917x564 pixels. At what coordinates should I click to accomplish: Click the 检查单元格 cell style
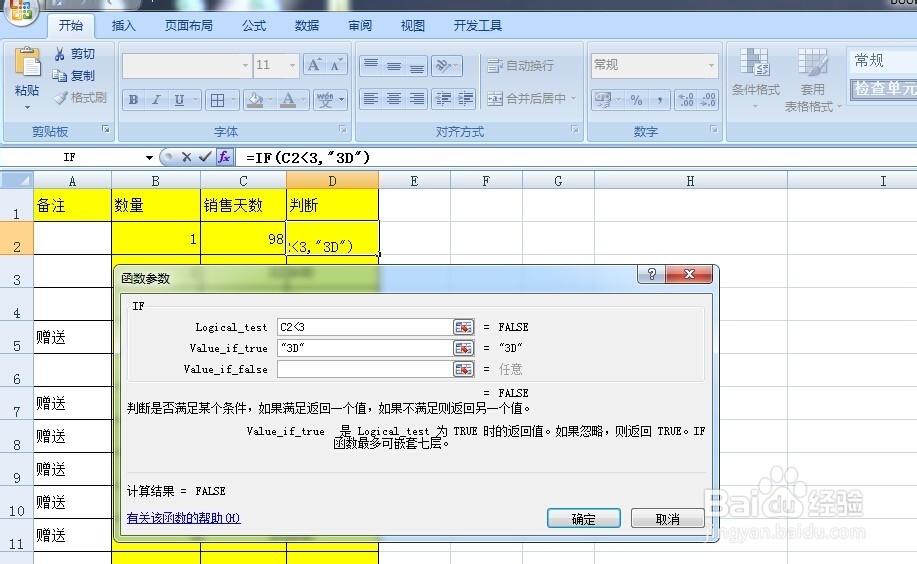884,89
